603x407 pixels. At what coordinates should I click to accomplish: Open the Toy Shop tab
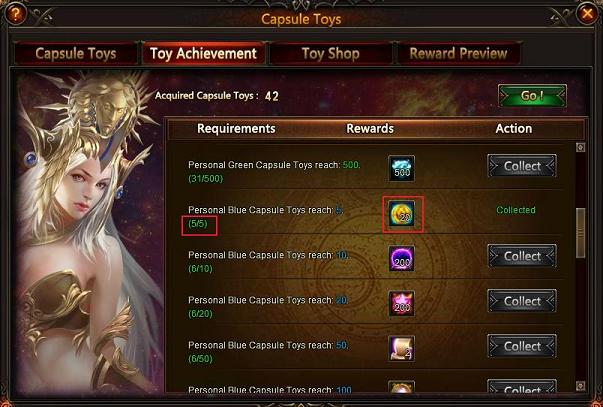(331, 53)
